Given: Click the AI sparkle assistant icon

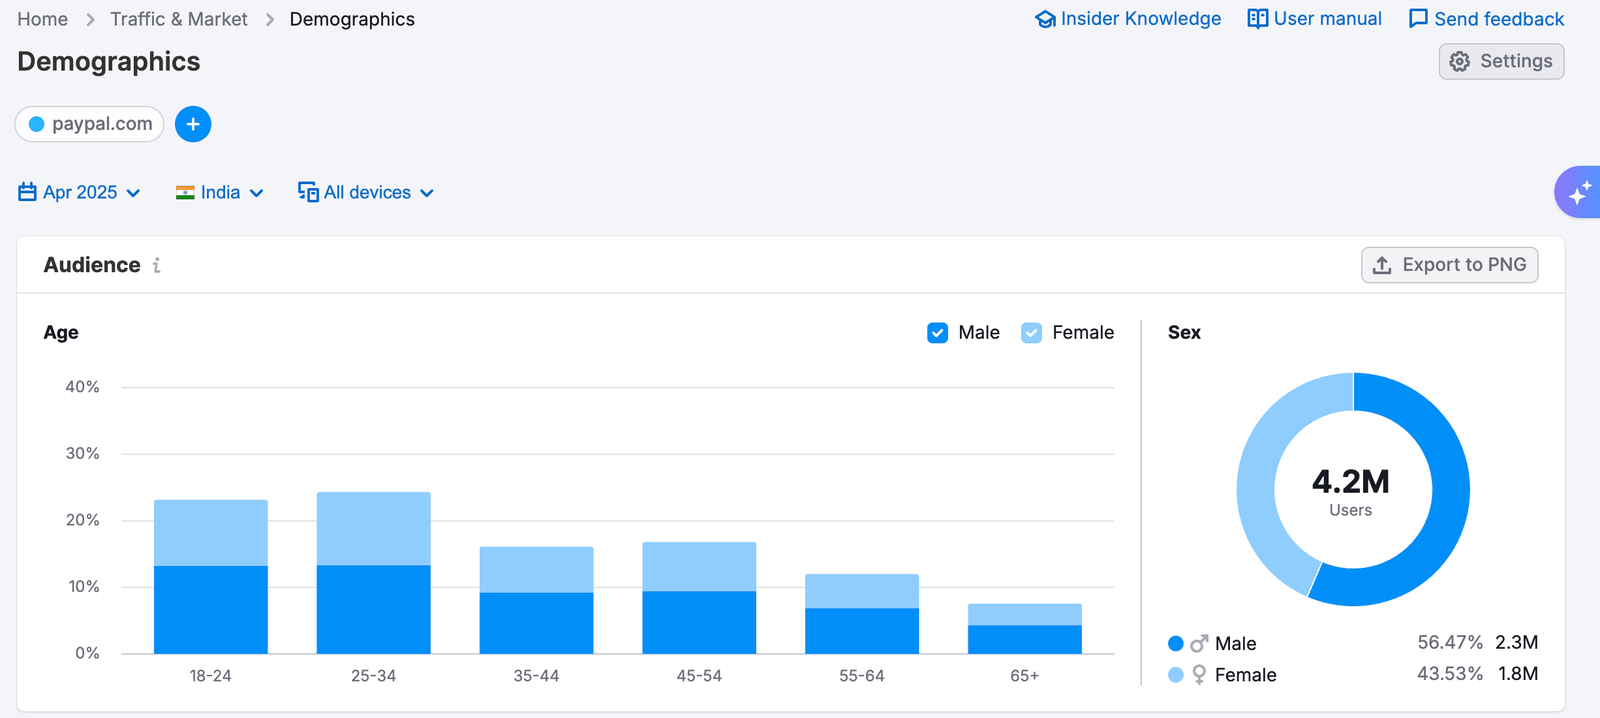Looking at the screenshot, I should coord(1579,192).
